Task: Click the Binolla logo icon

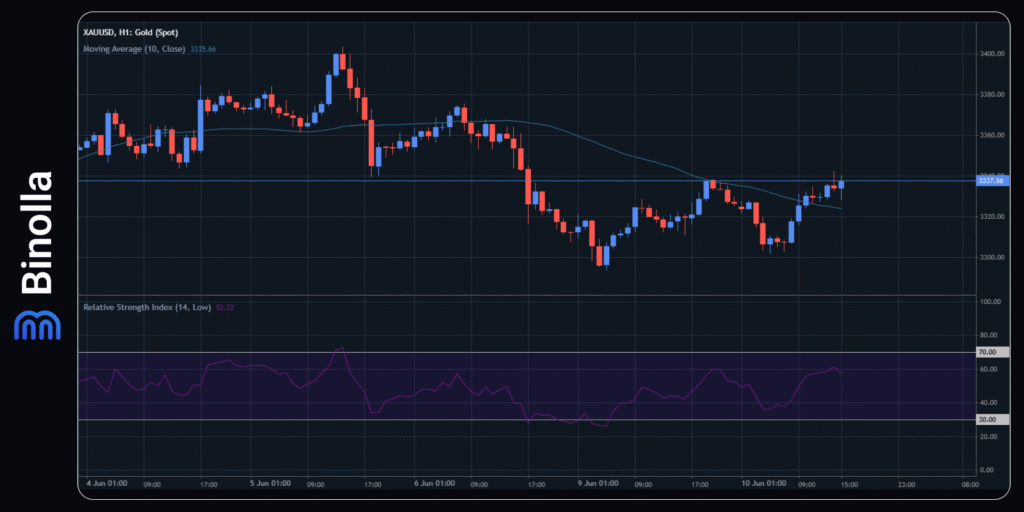Action: pyautogui.click(x=37, y=325)
